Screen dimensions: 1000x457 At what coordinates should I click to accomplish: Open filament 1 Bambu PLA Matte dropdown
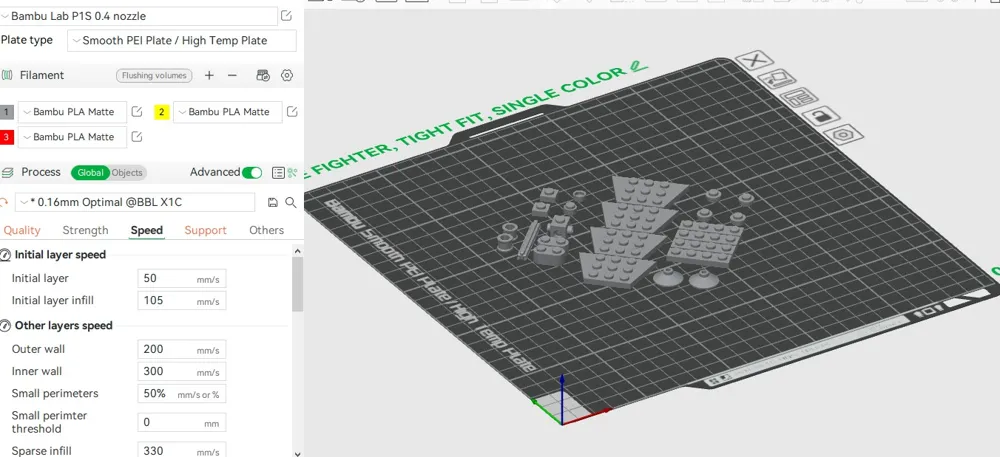(72, 112)
